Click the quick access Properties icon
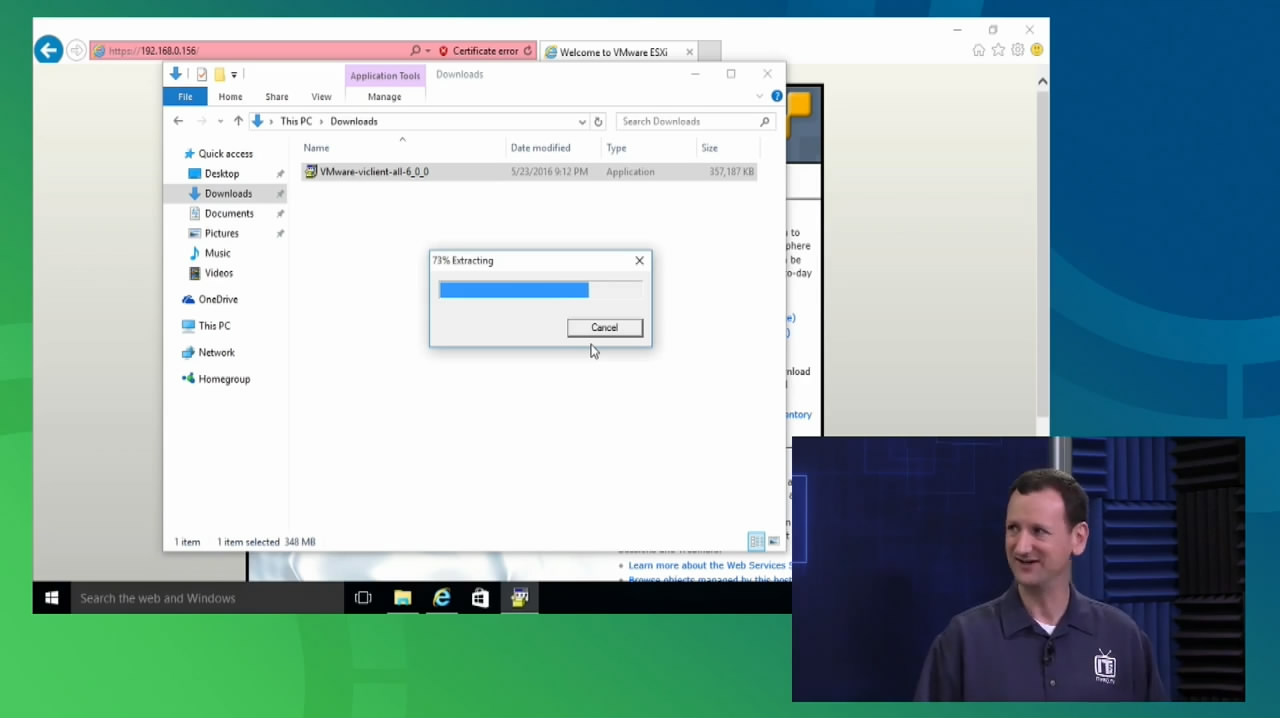The width and height of the screenshot is (1280, 718). [x=202, y=75]
